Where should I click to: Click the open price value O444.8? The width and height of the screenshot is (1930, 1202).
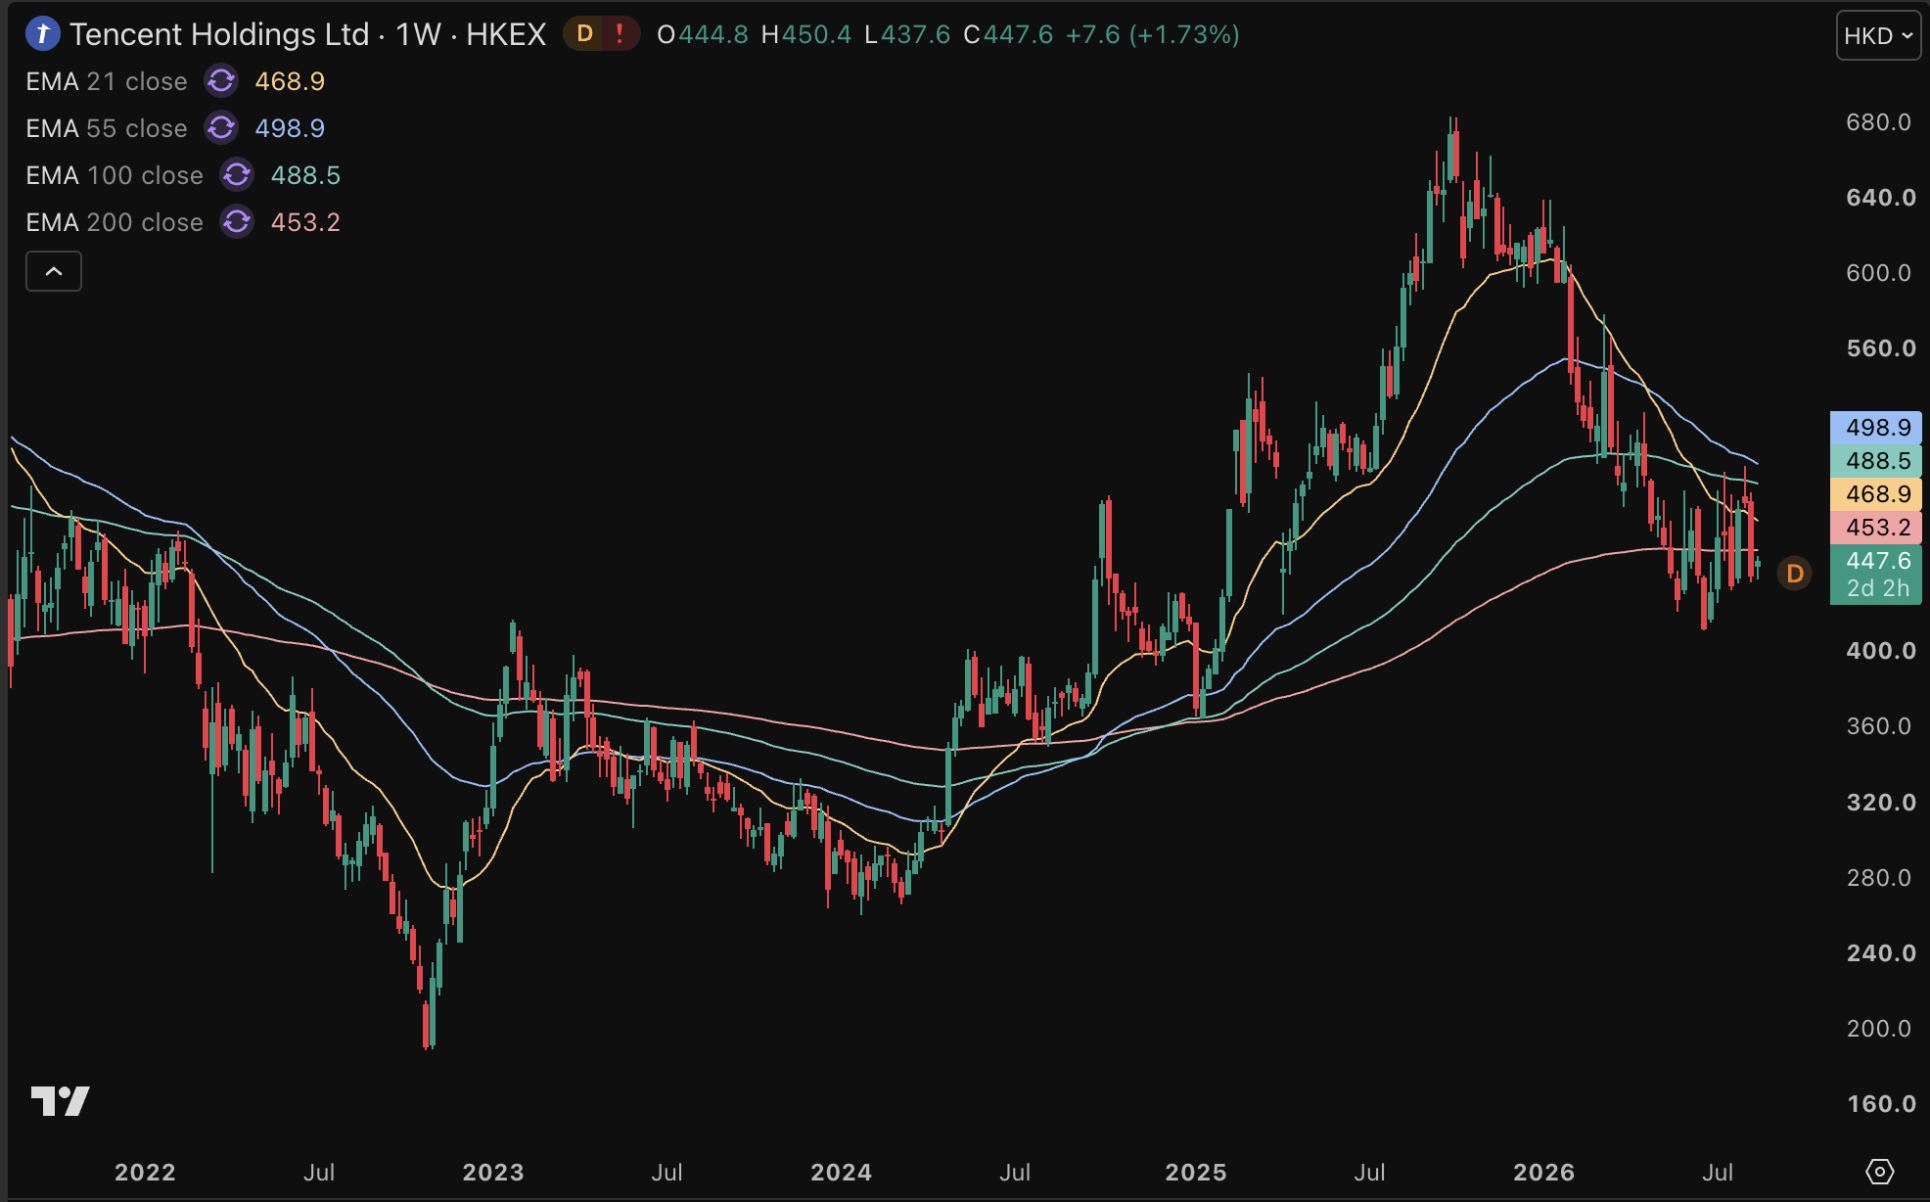tap(702, 35)
